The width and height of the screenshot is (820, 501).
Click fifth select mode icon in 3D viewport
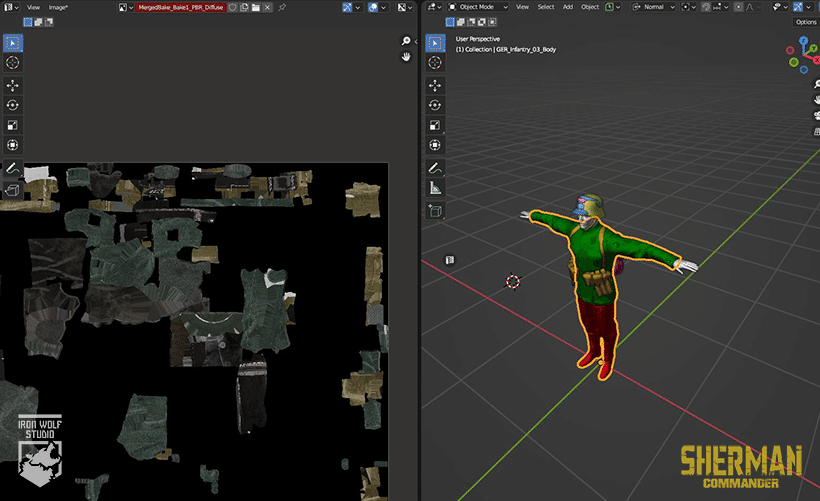coord(492,22)
